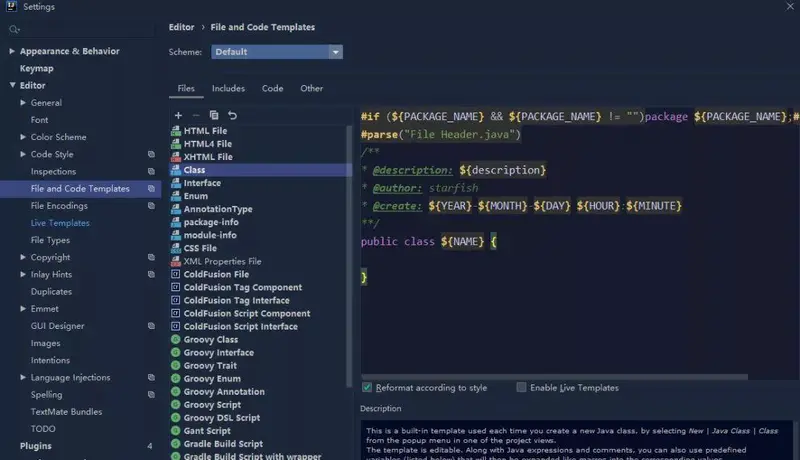
Task: Click the Groovy Class template icon
Action: 176,340
